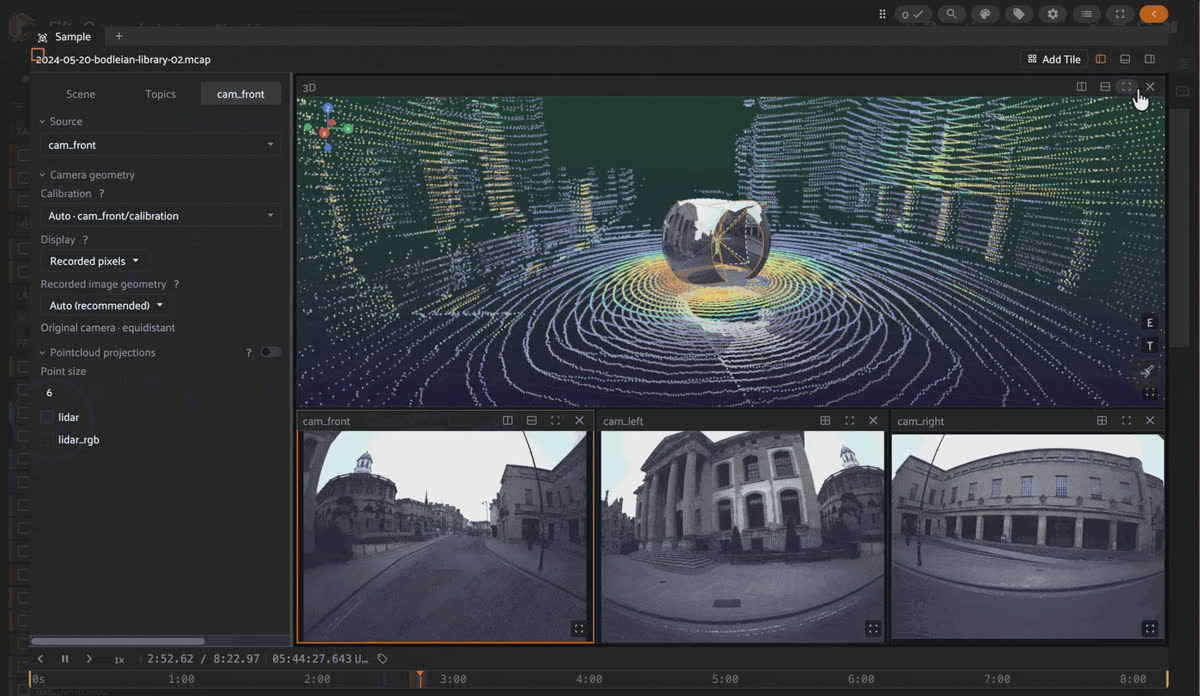Image resolution: width=1200 pixels, height=696 pixels.
Task: Click the tag icon in top toolbar
Action: click(x=1018, y=14)
